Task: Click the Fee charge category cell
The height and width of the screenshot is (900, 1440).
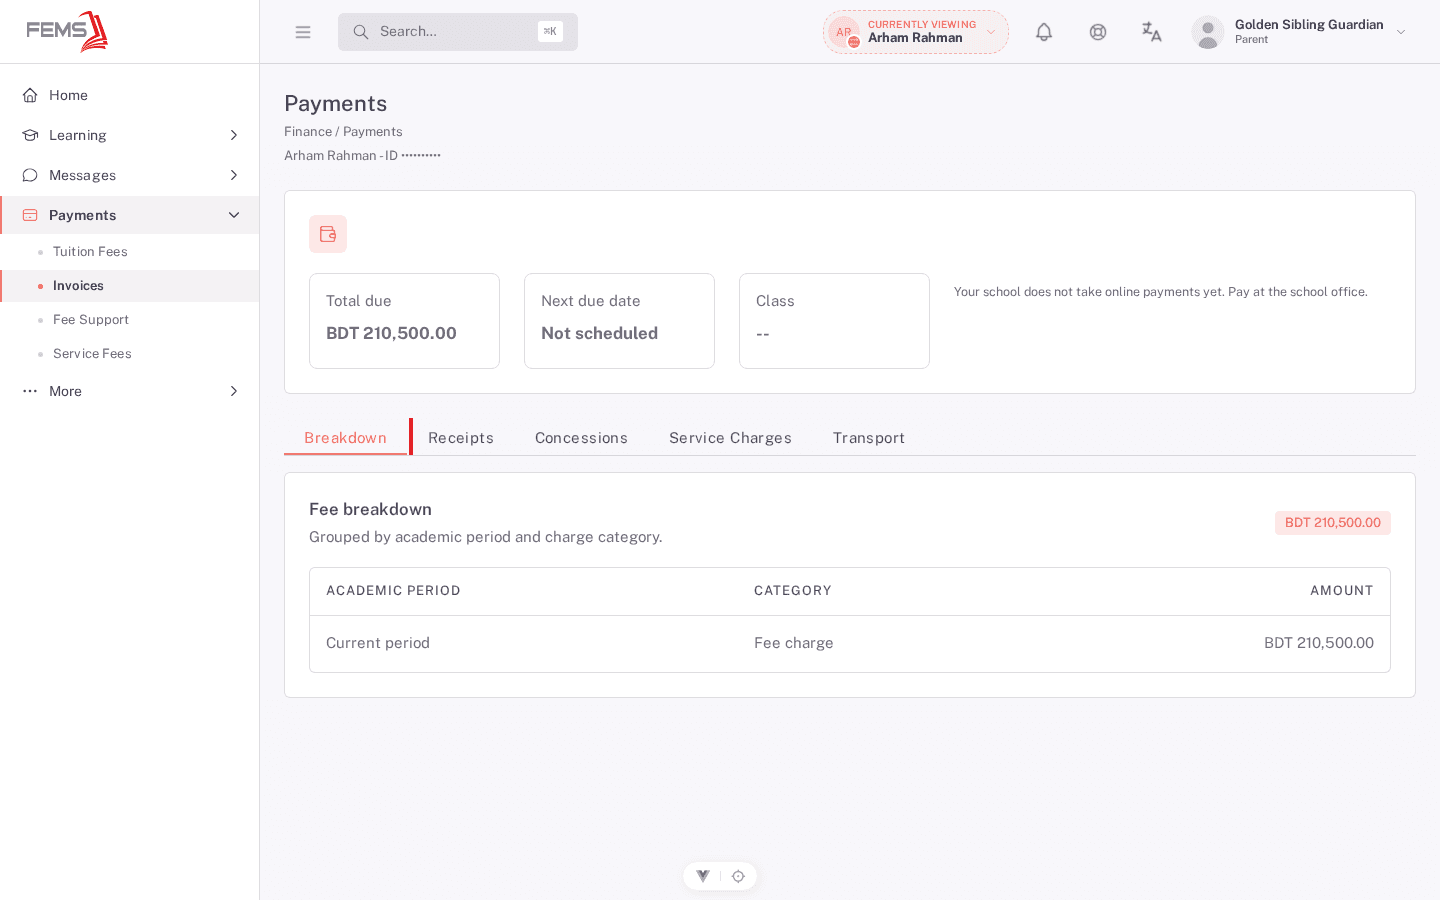Action: click(794, 643)
